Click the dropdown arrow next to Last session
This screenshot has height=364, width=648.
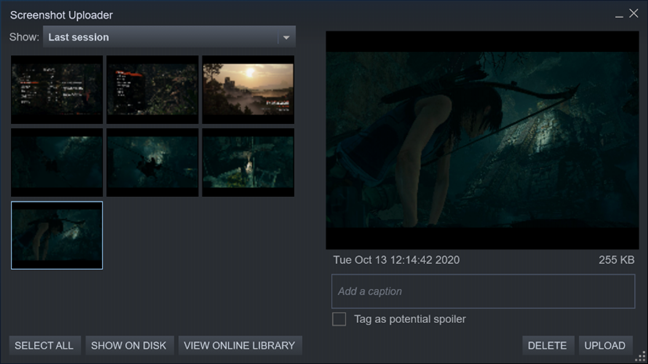[x=286, y=38]
